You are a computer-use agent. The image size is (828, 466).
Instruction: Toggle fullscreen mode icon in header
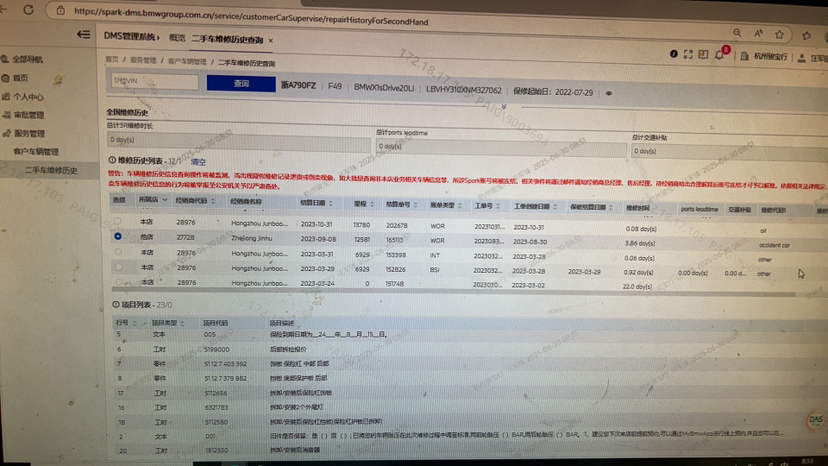pos(688,54)
